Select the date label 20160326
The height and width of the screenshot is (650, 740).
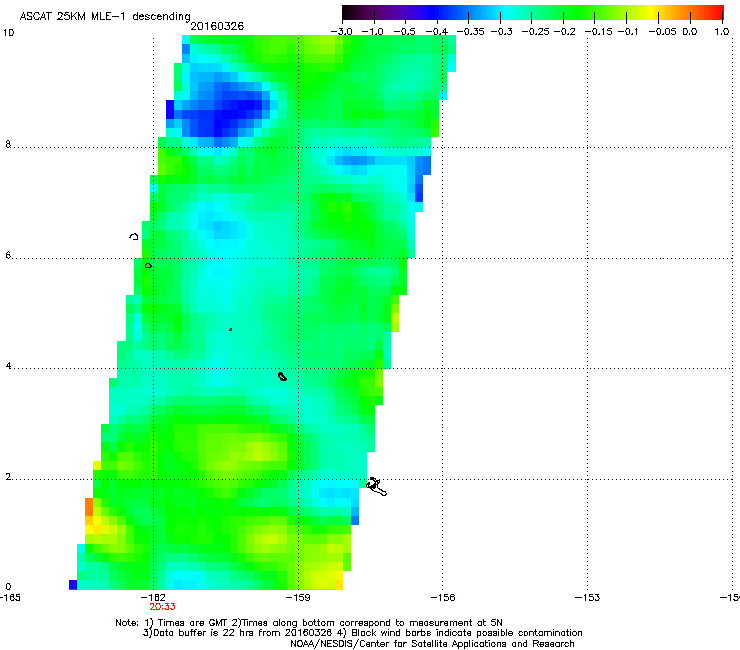[217, 26]
